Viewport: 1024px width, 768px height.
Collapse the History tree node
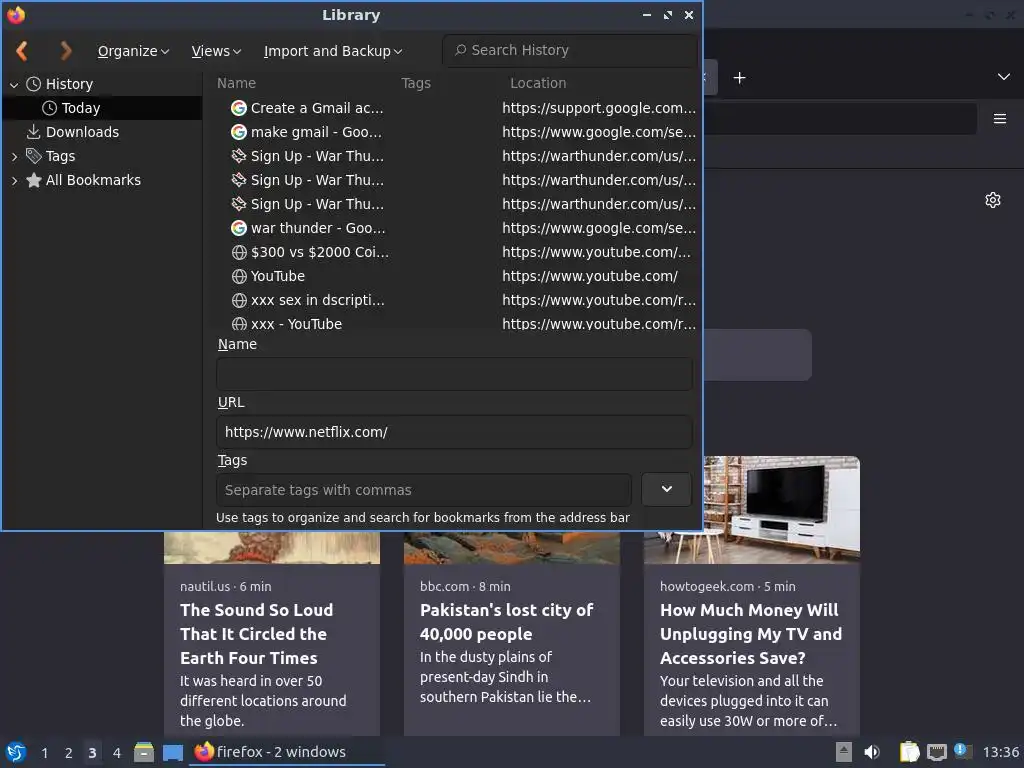pyautogui.click(x=14, y=85)
